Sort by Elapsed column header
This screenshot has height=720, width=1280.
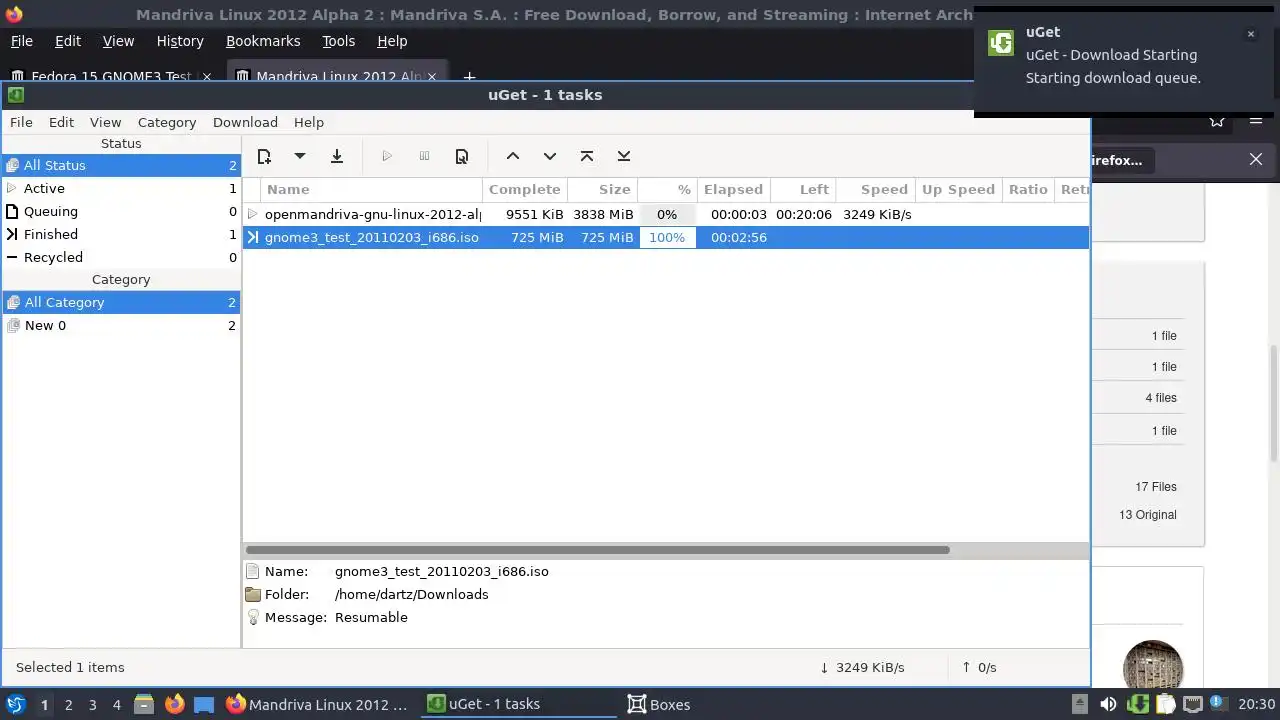[733, 189]
